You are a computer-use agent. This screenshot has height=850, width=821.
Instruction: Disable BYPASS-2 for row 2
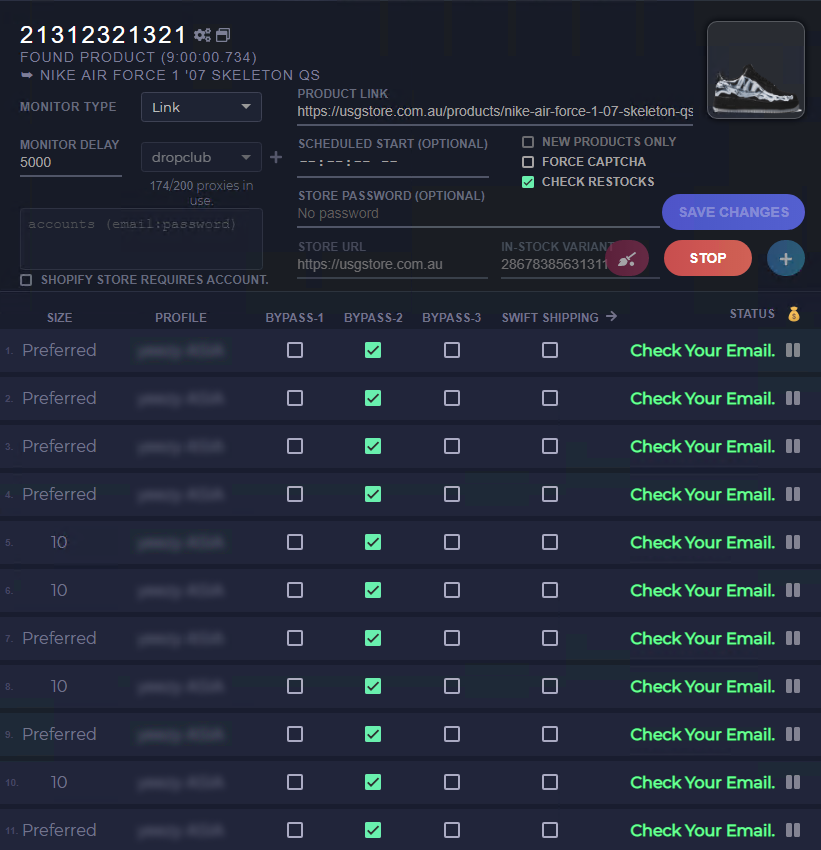pos(373,398)
